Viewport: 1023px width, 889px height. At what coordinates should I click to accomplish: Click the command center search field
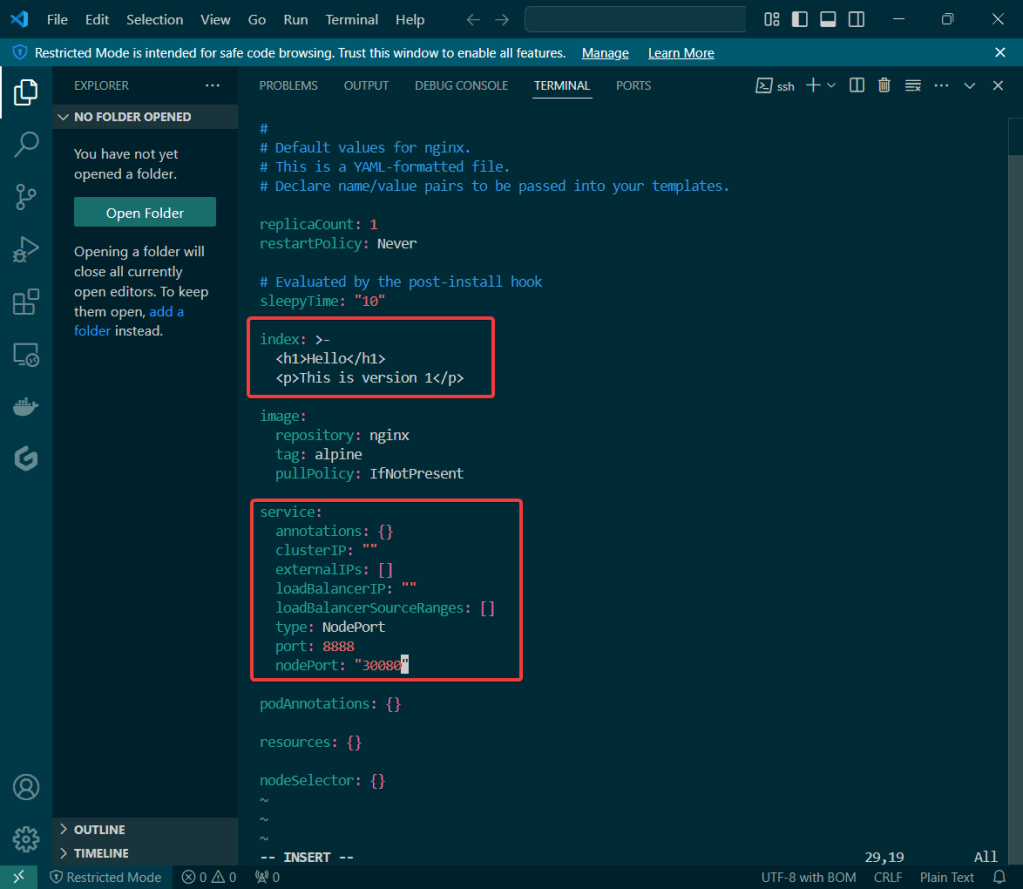[x=635, y=20]
